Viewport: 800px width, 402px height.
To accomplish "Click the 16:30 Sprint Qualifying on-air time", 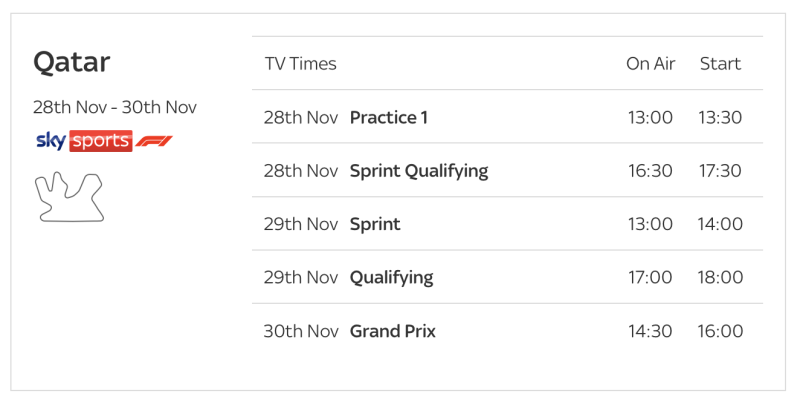I will click(x=650, y=171).
